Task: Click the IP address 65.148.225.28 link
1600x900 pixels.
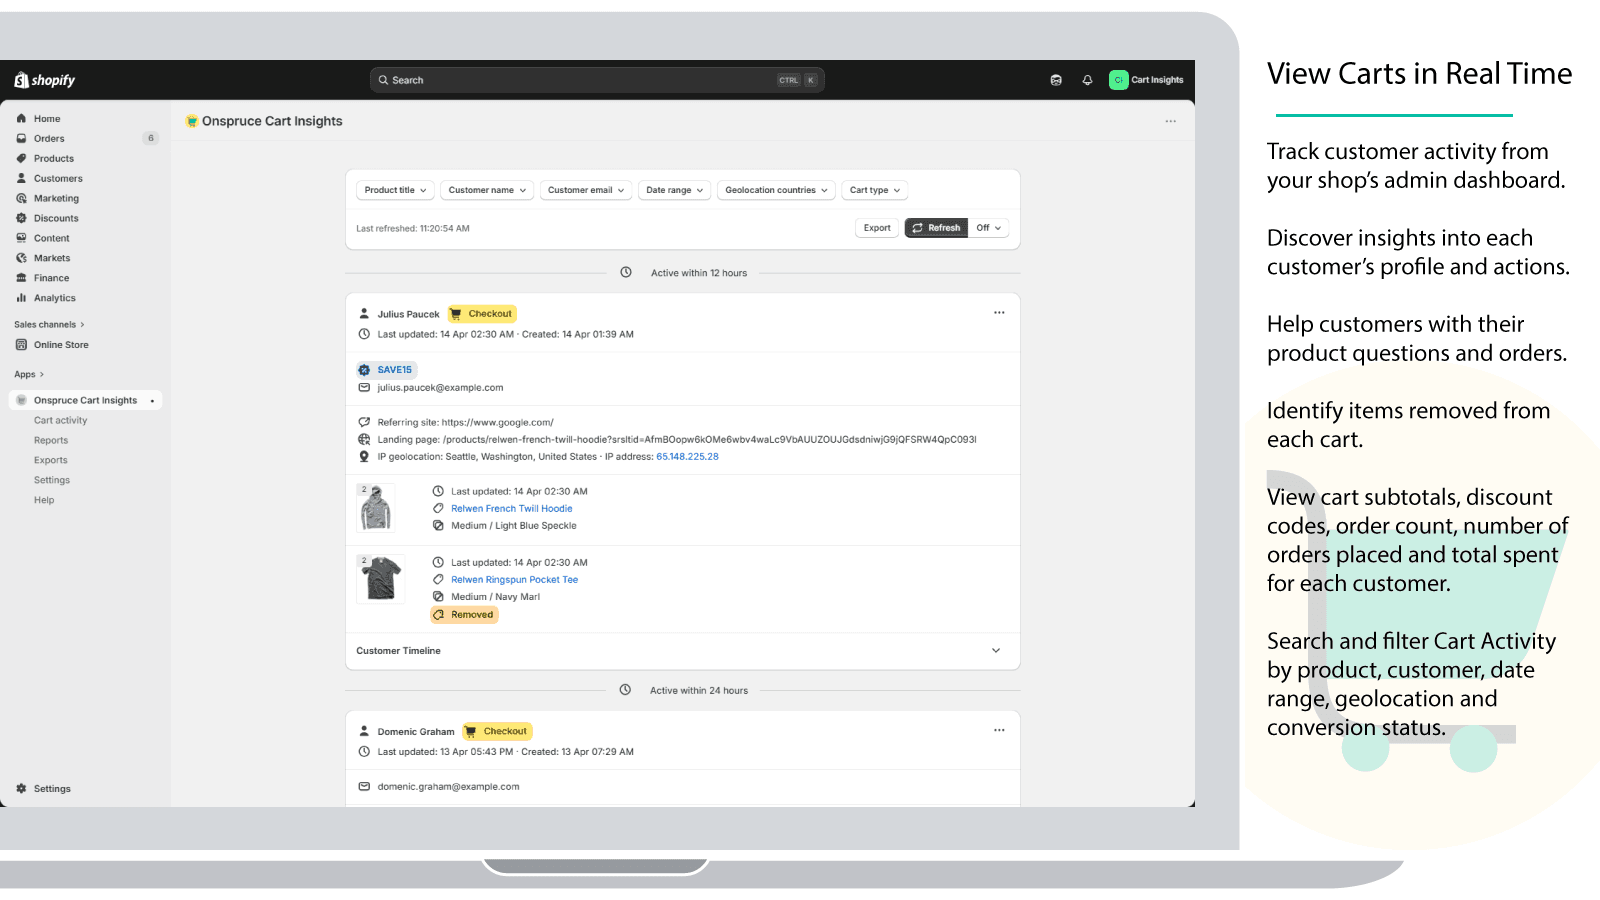Action: pos(687,457)
